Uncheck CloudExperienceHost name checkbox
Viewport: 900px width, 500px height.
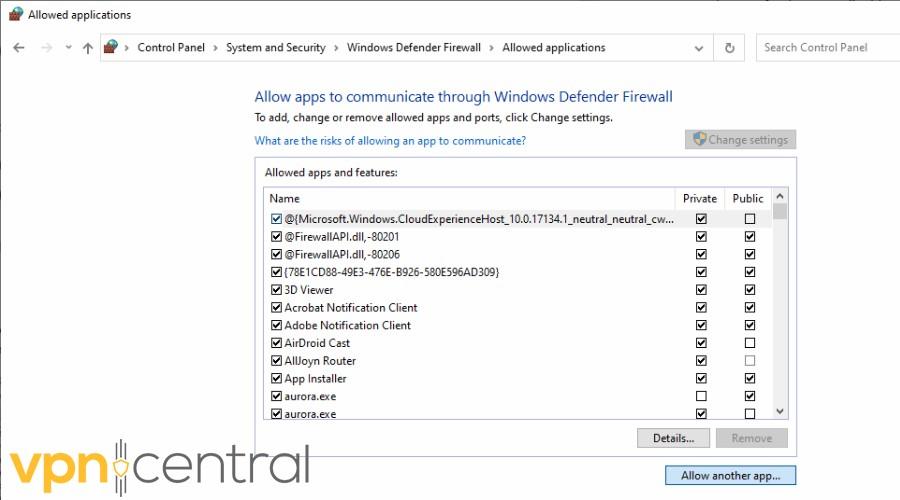tap(276, 219)
